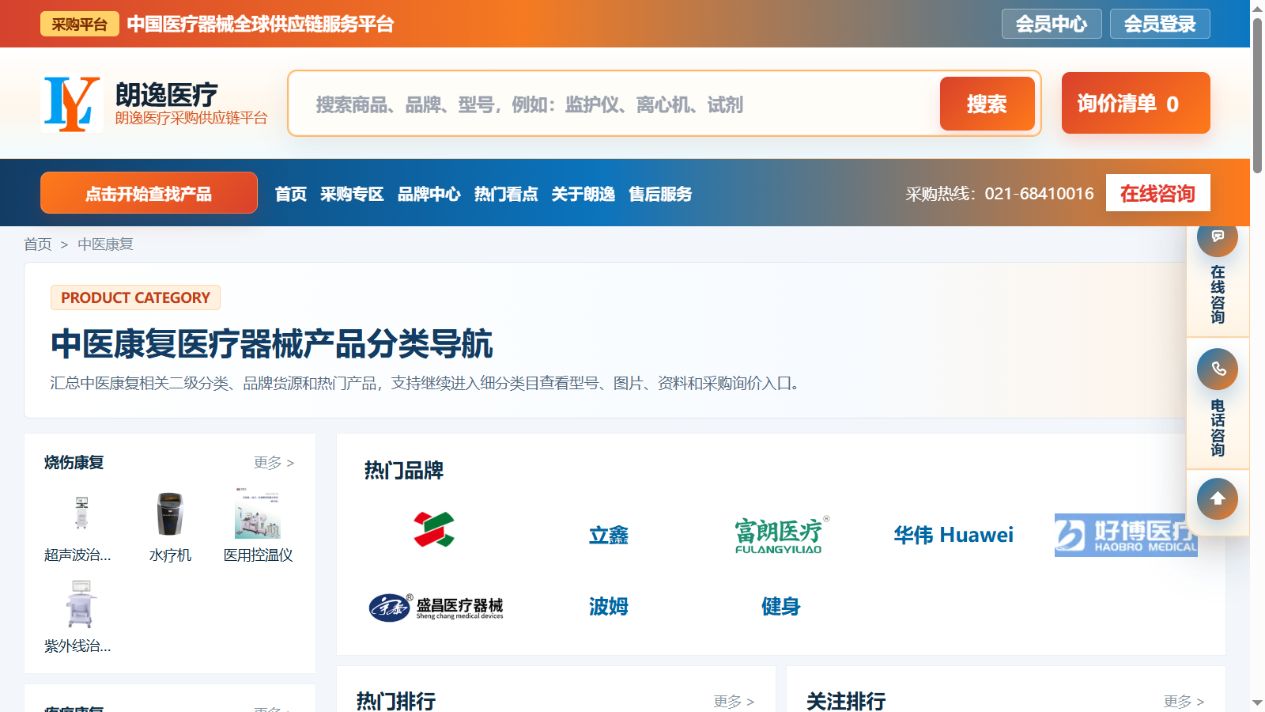The image size is (1265, 712).
Task: Open the 询价清单 inquiry list
Action: (1136, 103)
